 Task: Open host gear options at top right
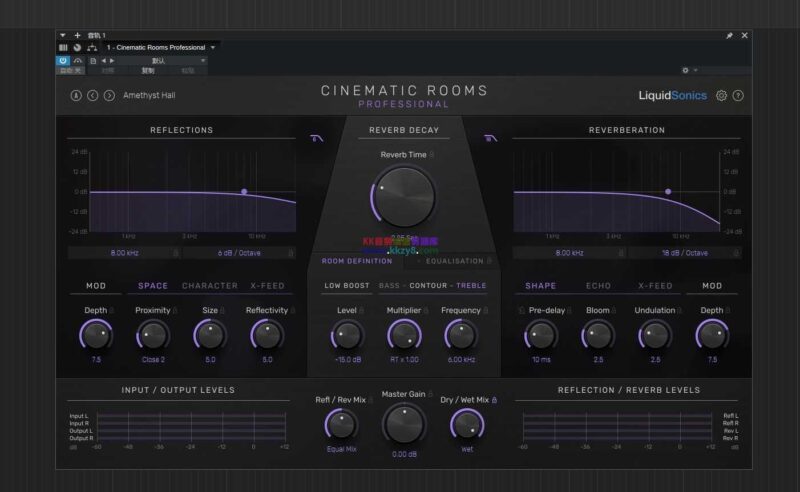[685, 70]
